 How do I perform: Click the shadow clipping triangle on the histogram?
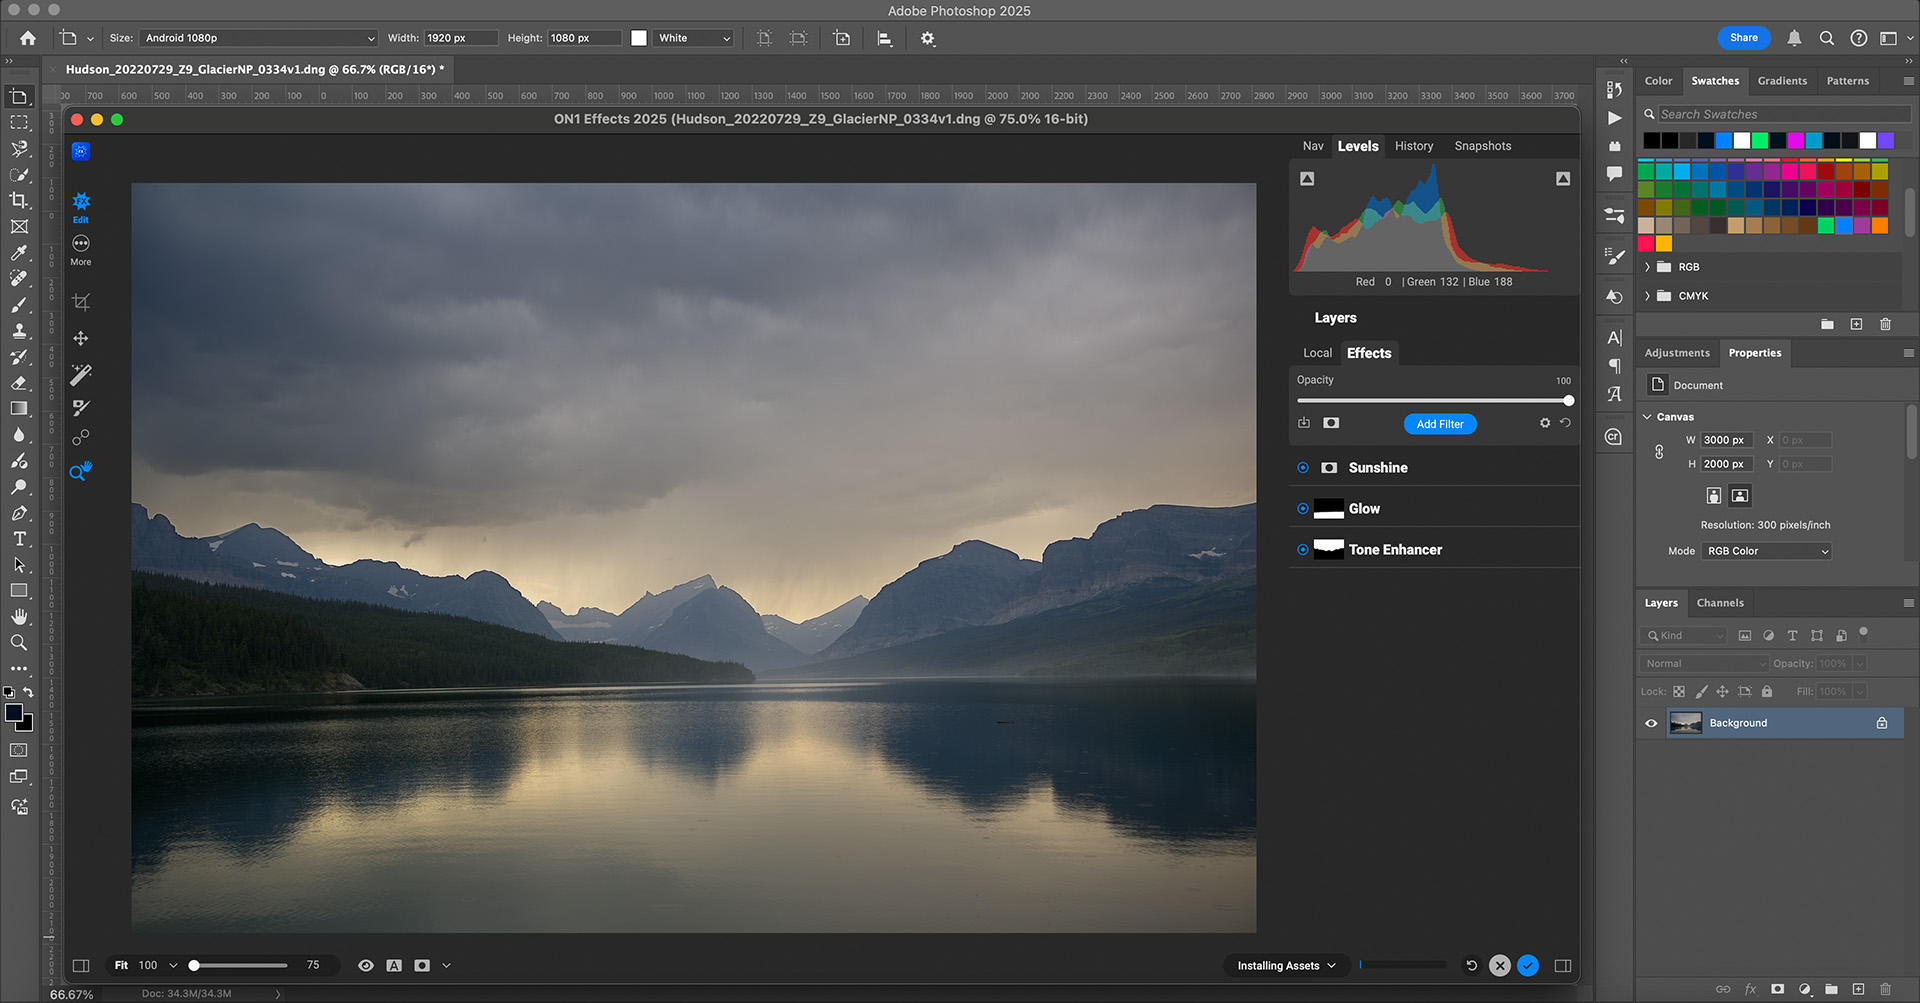1307,177
